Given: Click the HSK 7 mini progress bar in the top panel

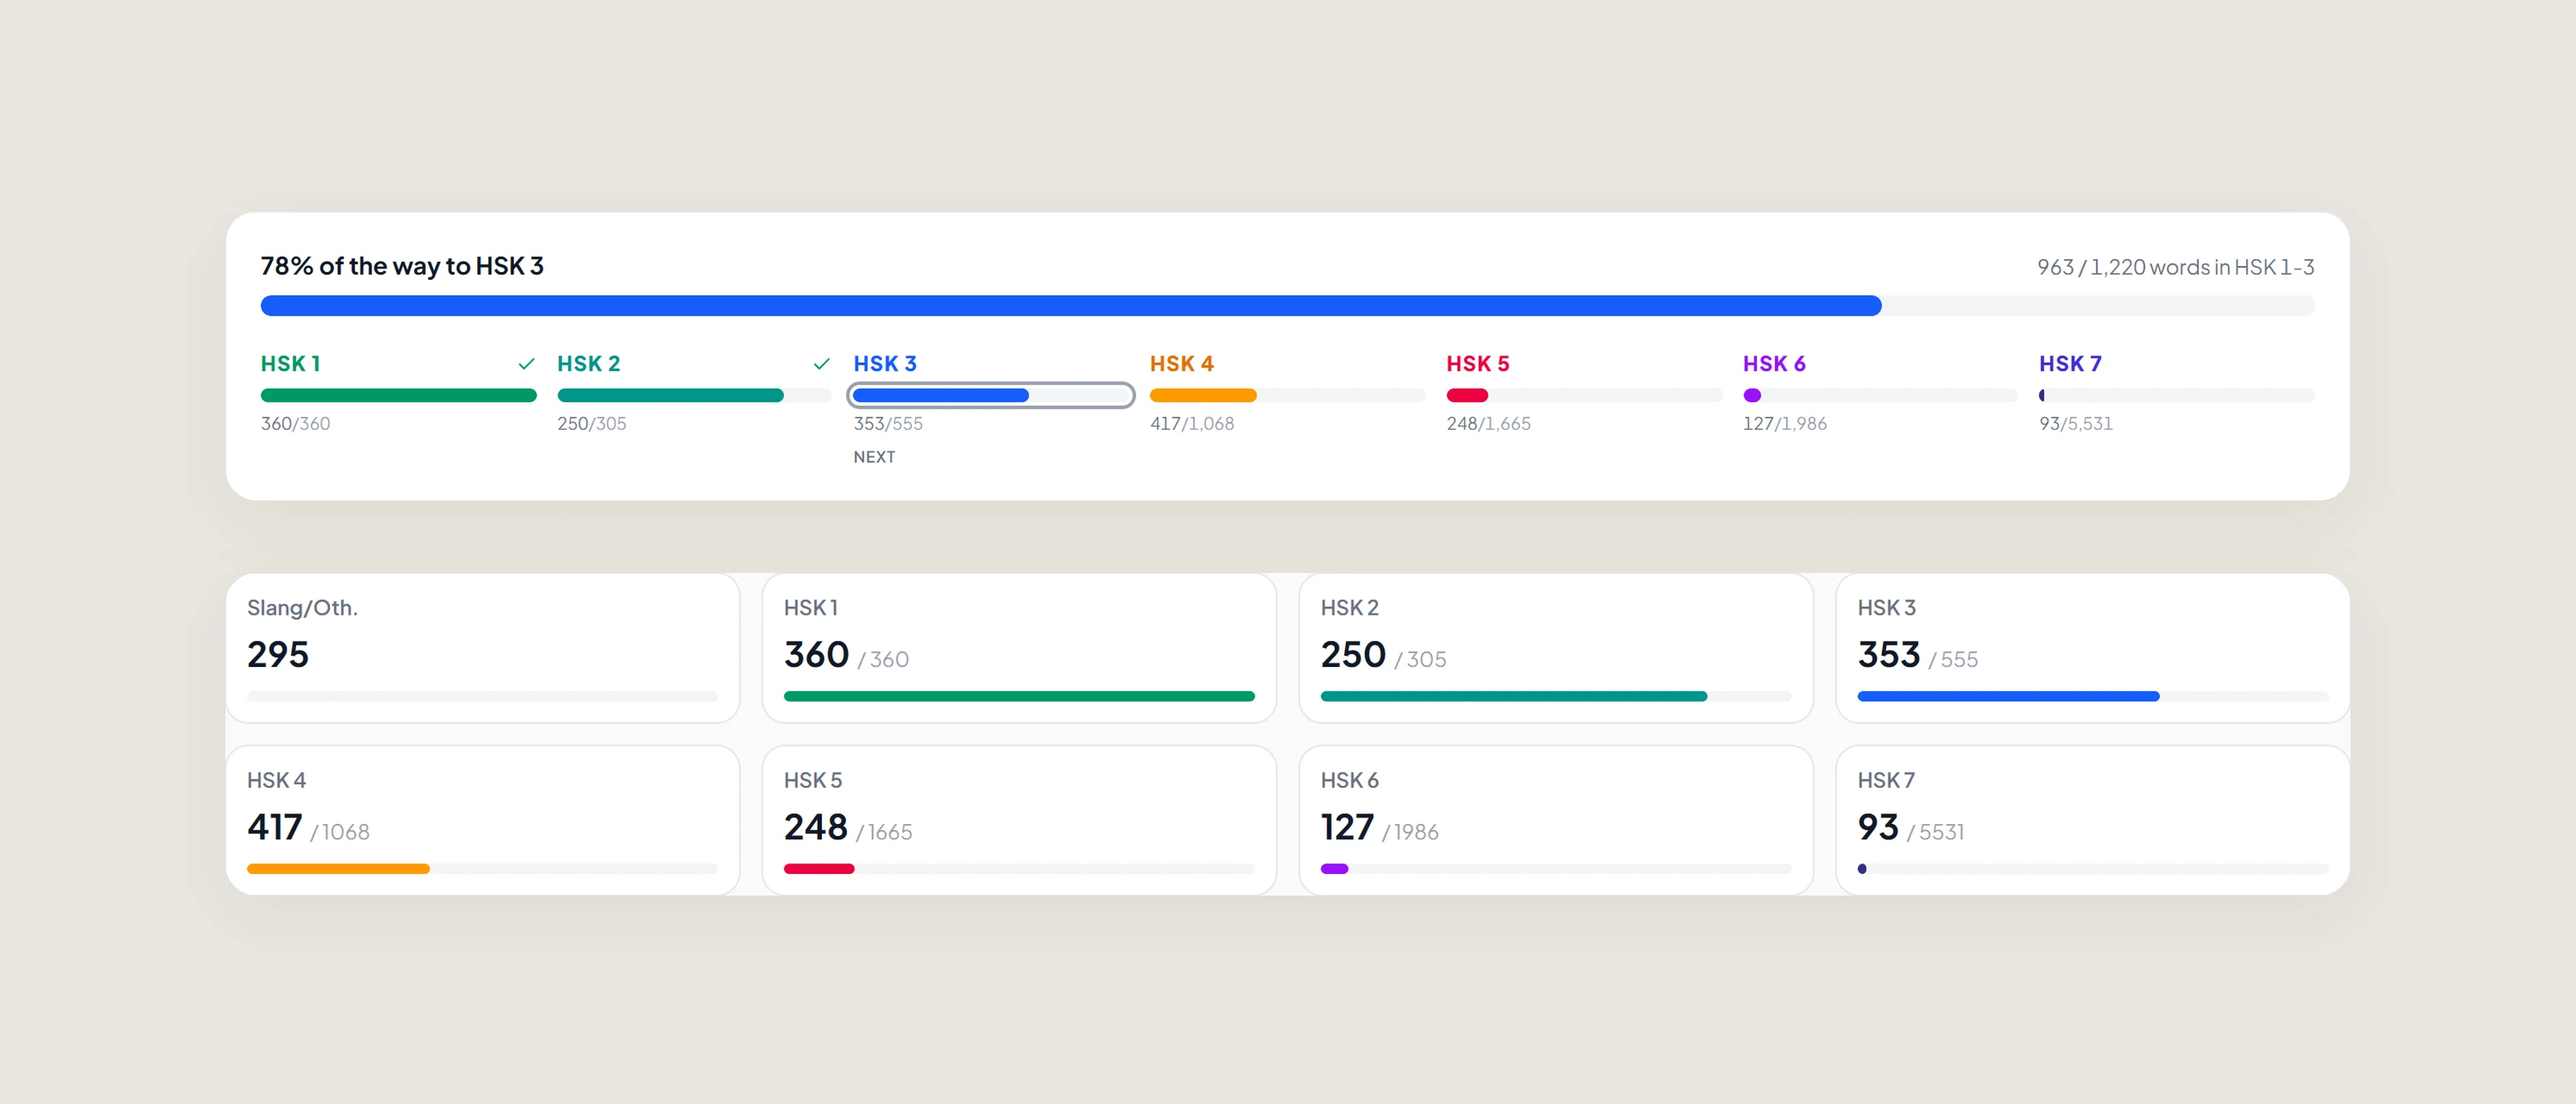Looking at the screenshot, I should point(2177,395).
